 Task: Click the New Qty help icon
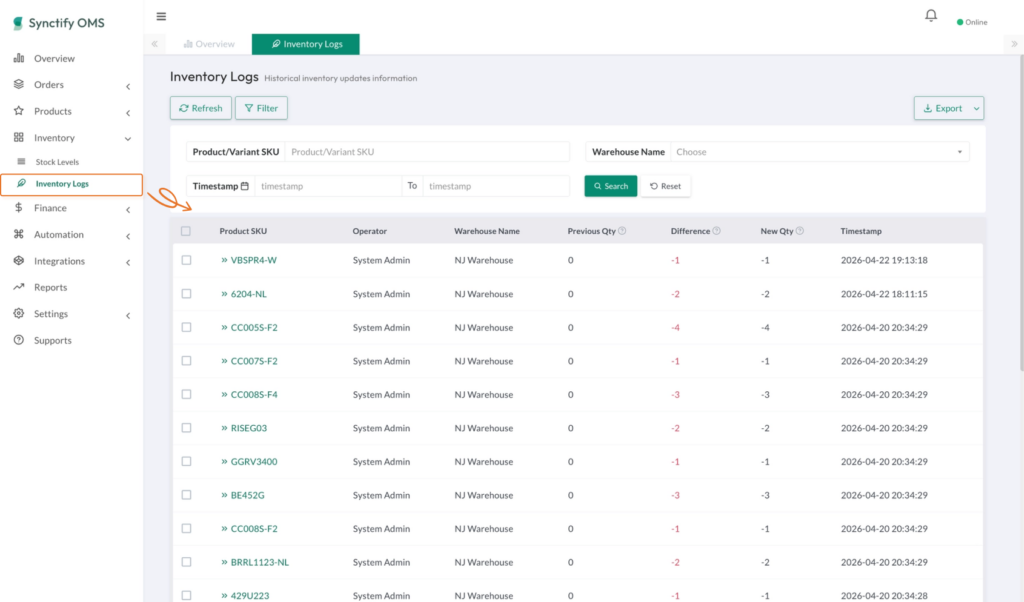[x=800, y=230]
